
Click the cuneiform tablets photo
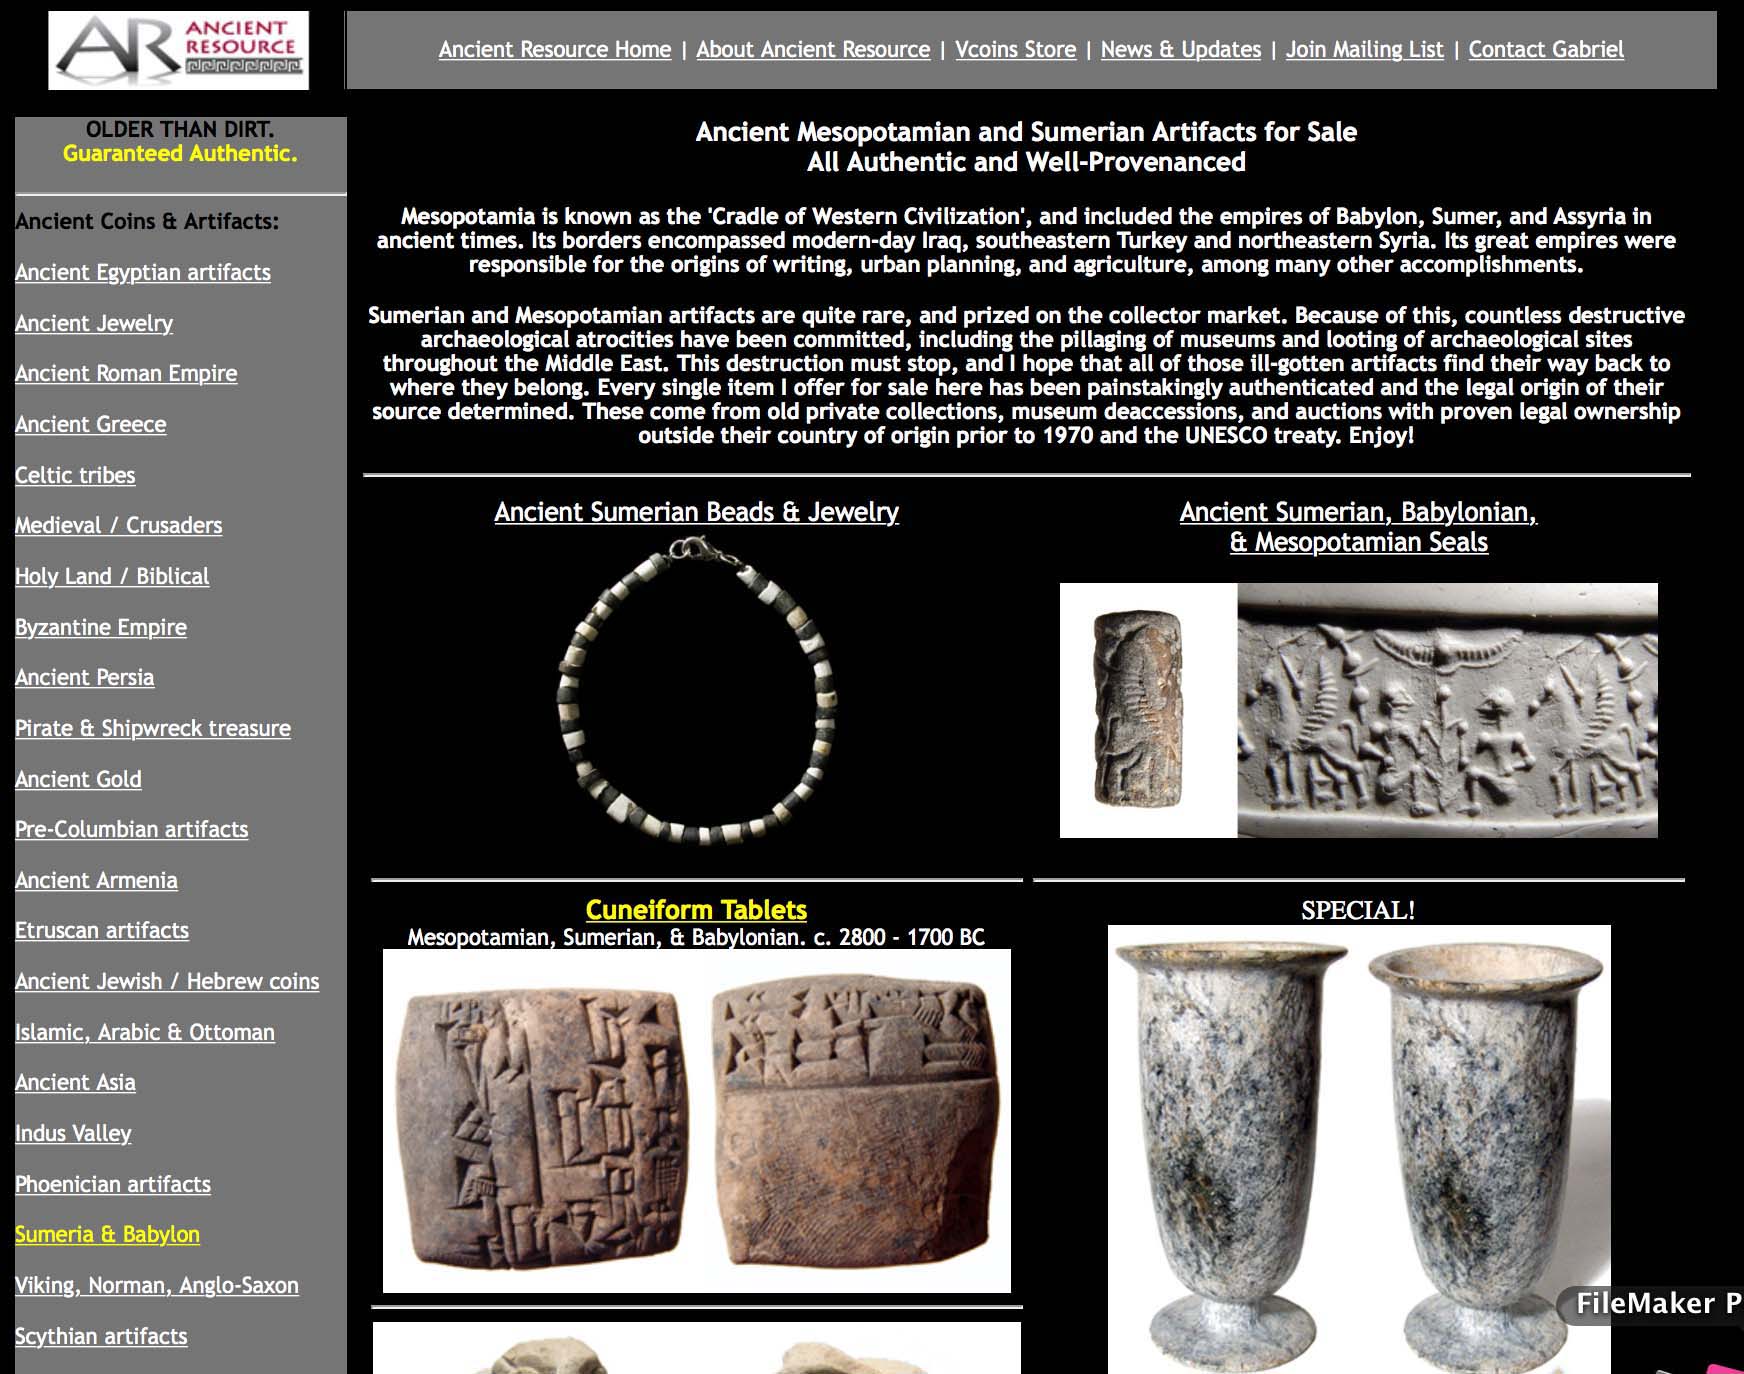click(x=697, y=1121)
